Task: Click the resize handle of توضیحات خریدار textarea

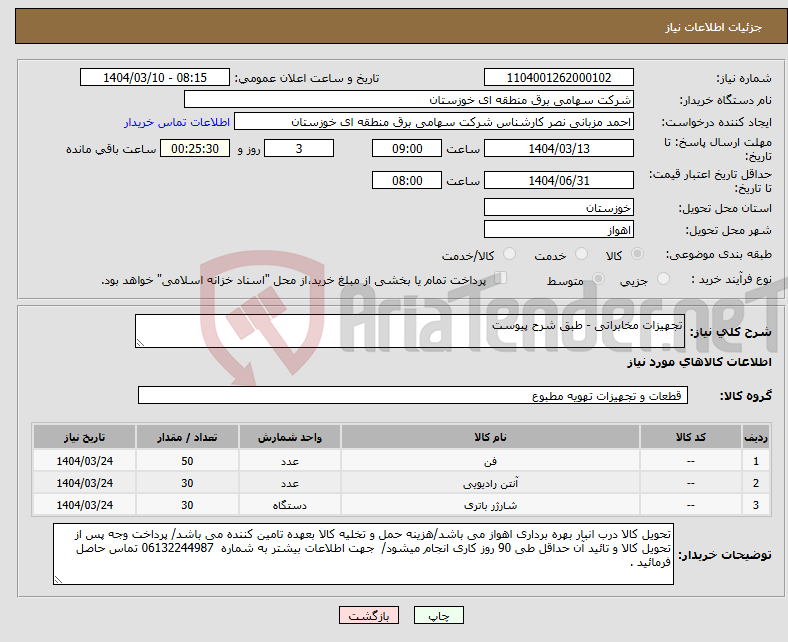Action: 58,580
